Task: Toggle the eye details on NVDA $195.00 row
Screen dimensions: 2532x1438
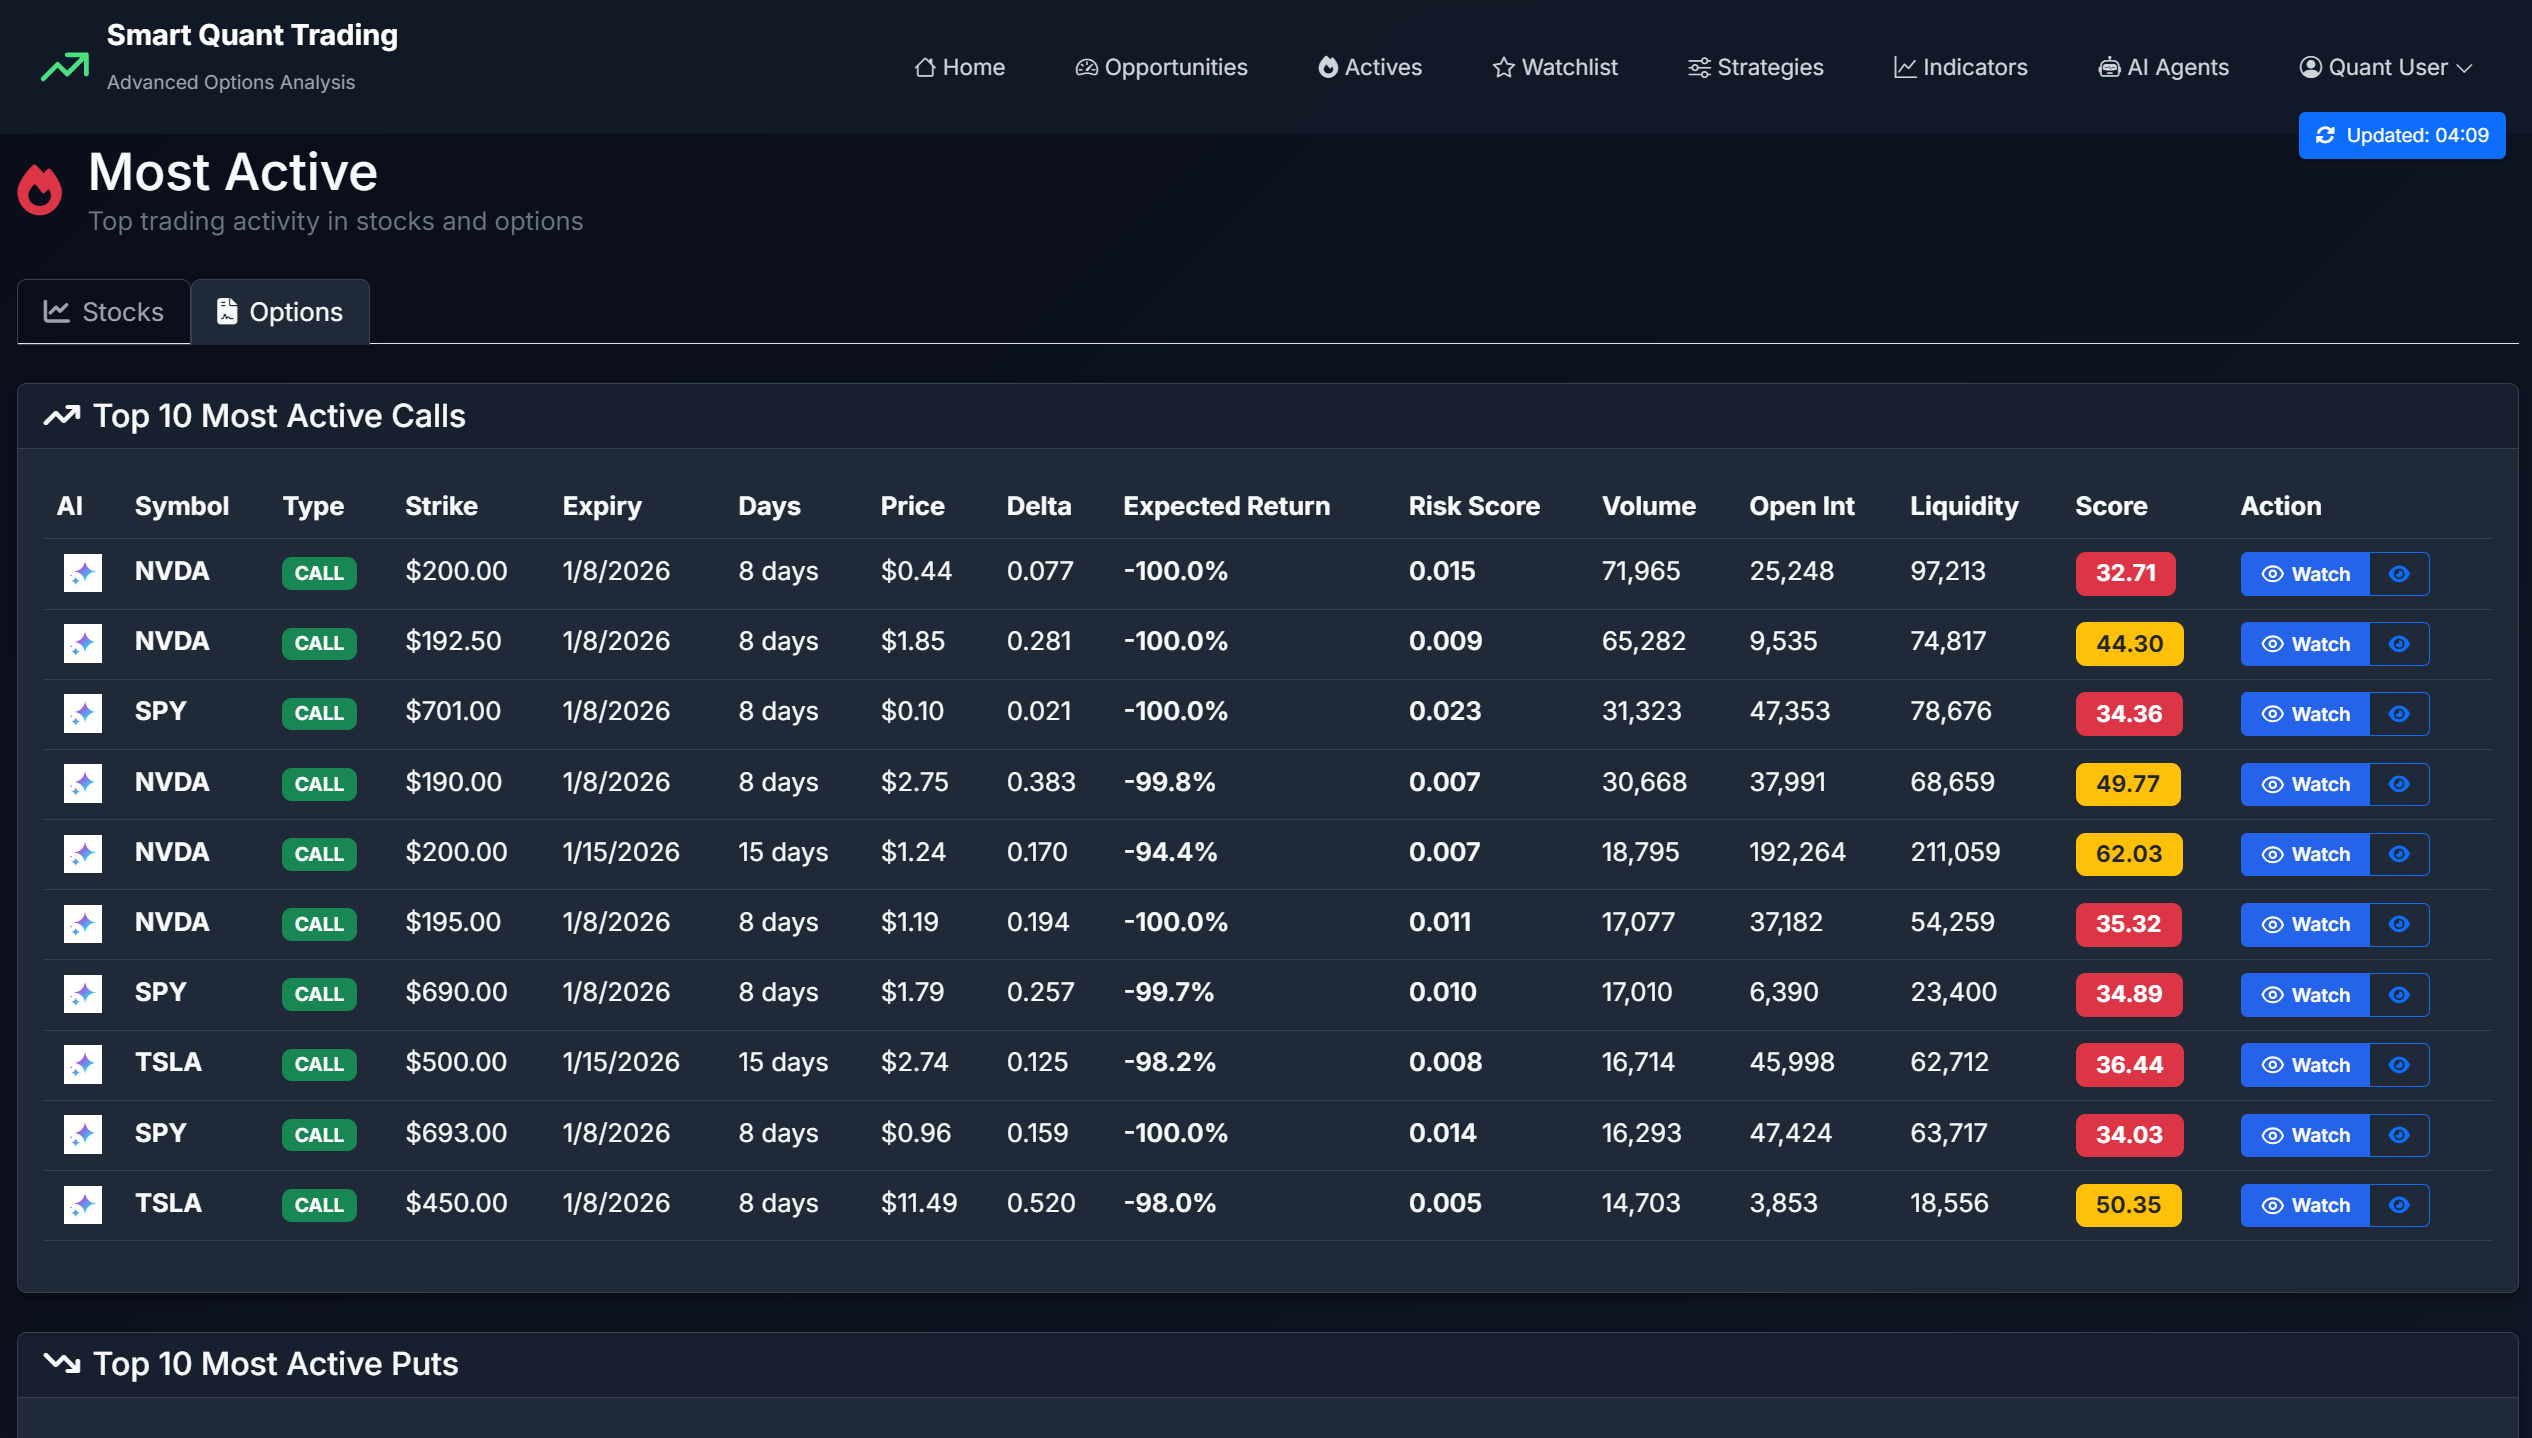Action: coord(2400,924)
